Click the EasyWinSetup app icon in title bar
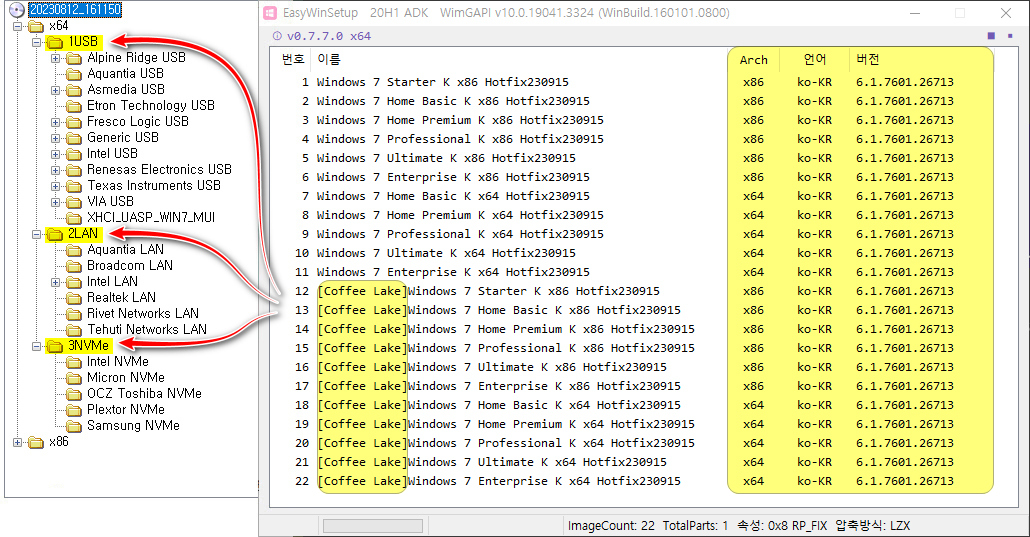 [270, 13]
